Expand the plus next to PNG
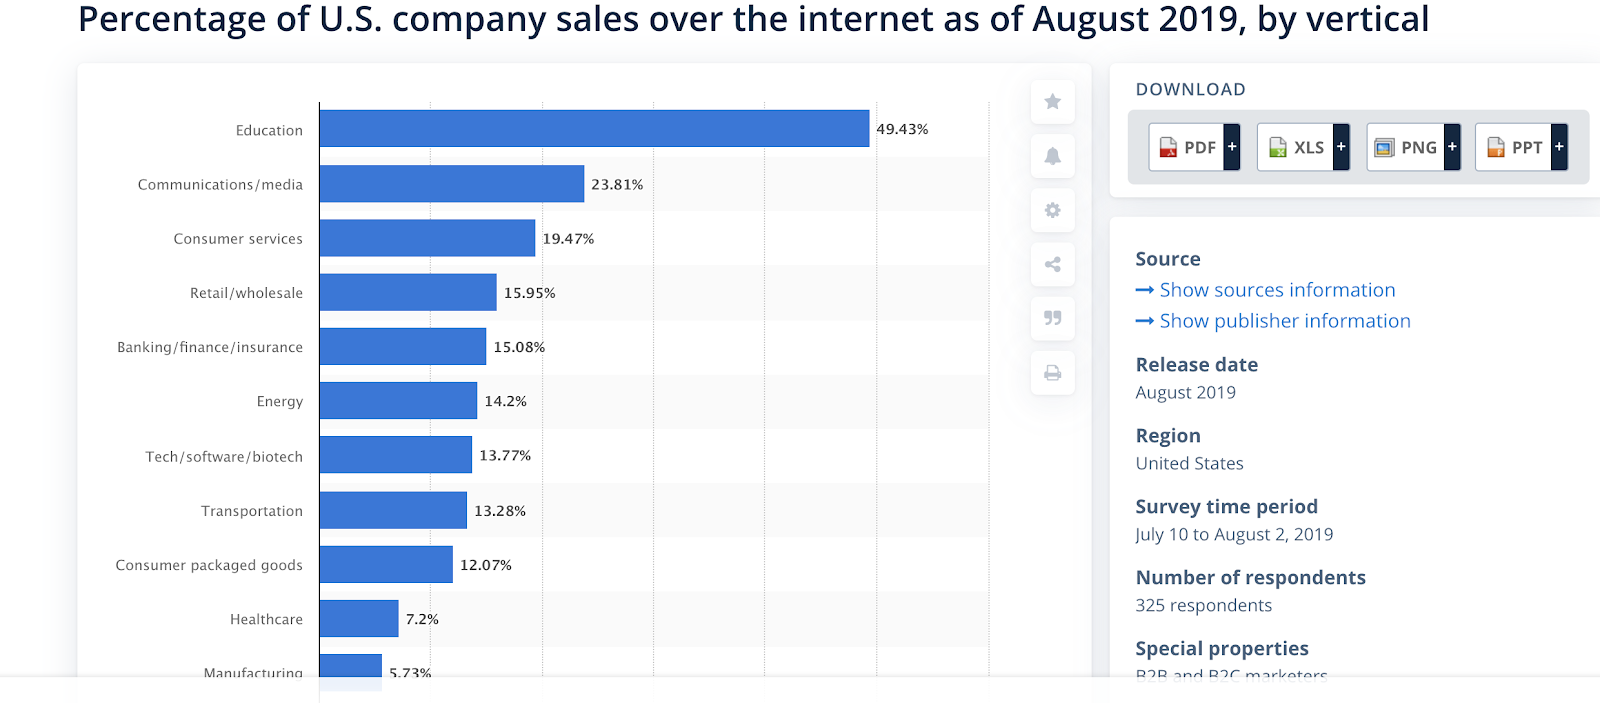The height and width of the screenshot is (703, 1600). 1452,147
